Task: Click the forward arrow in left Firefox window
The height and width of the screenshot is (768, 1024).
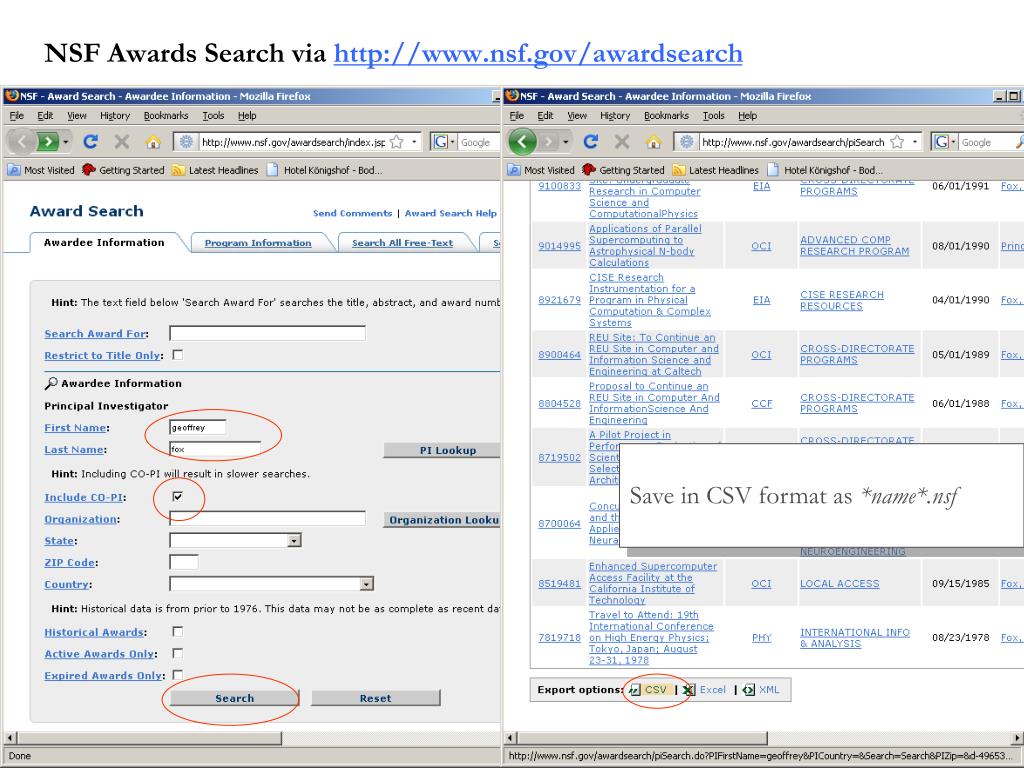Action: click(x=48, y=142)
